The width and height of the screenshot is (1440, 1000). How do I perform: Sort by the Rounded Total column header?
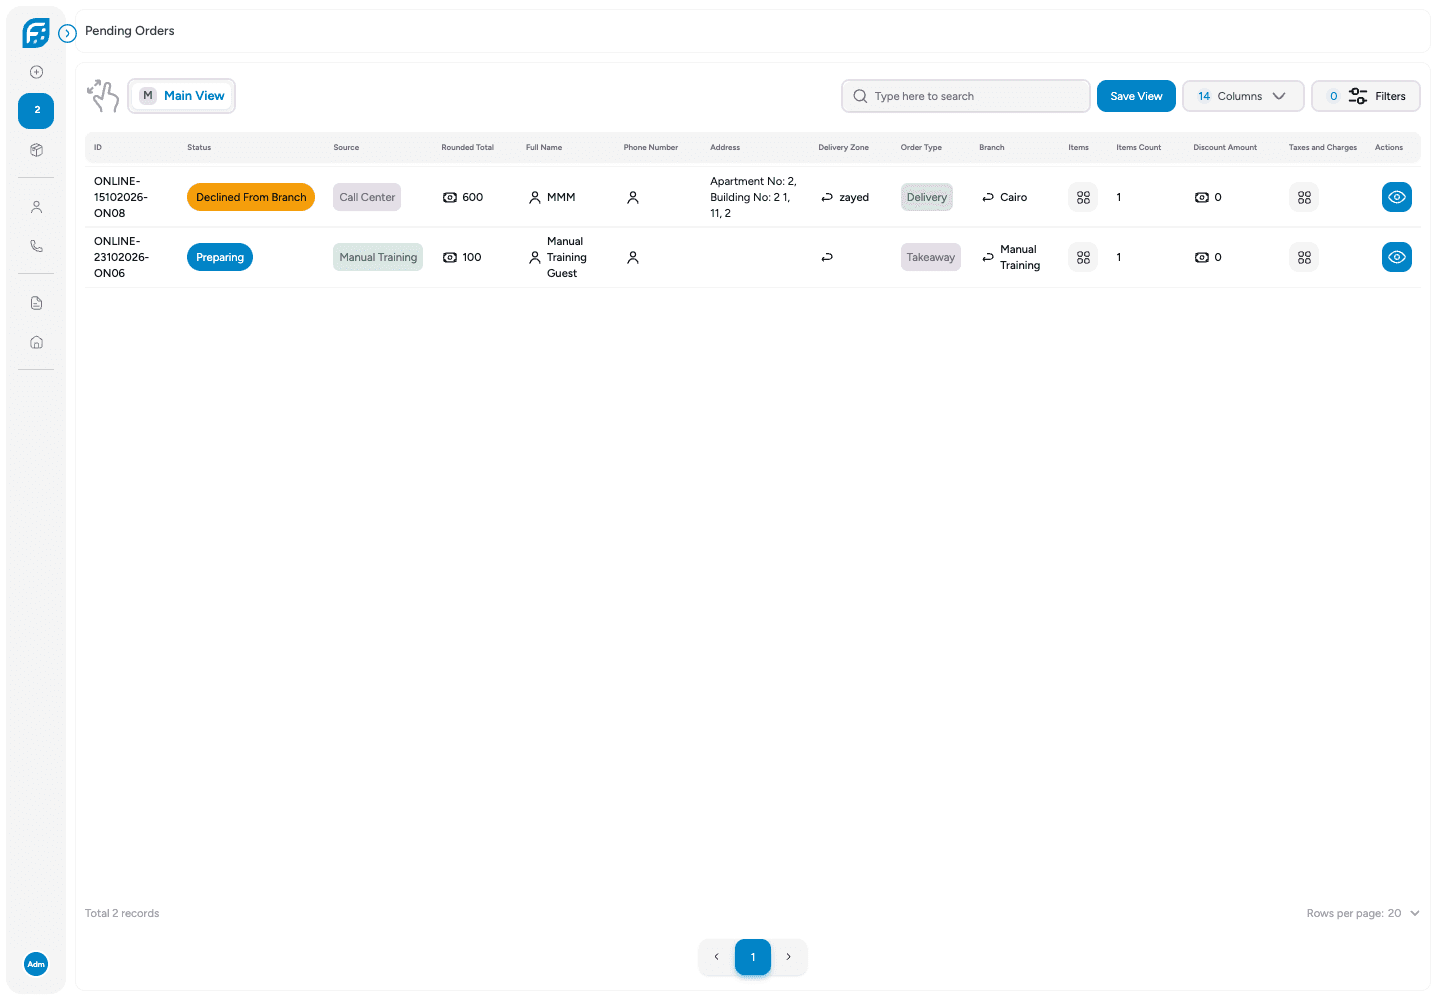pos(468,147)
